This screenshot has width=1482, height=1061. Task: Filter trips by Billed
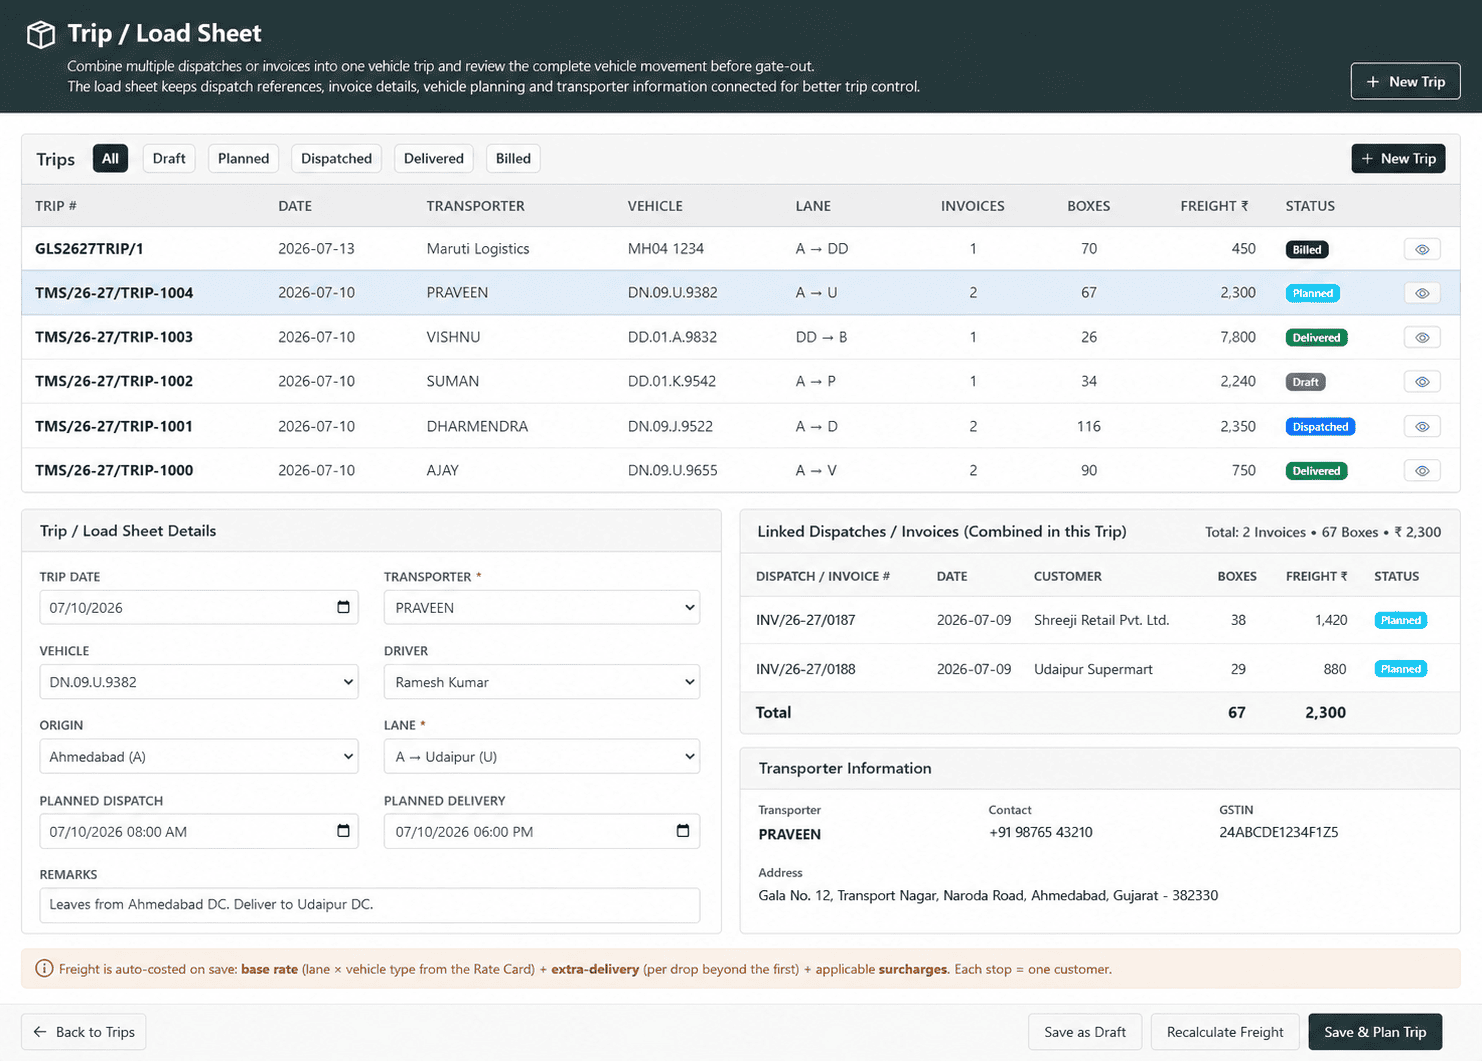[513, 158]
